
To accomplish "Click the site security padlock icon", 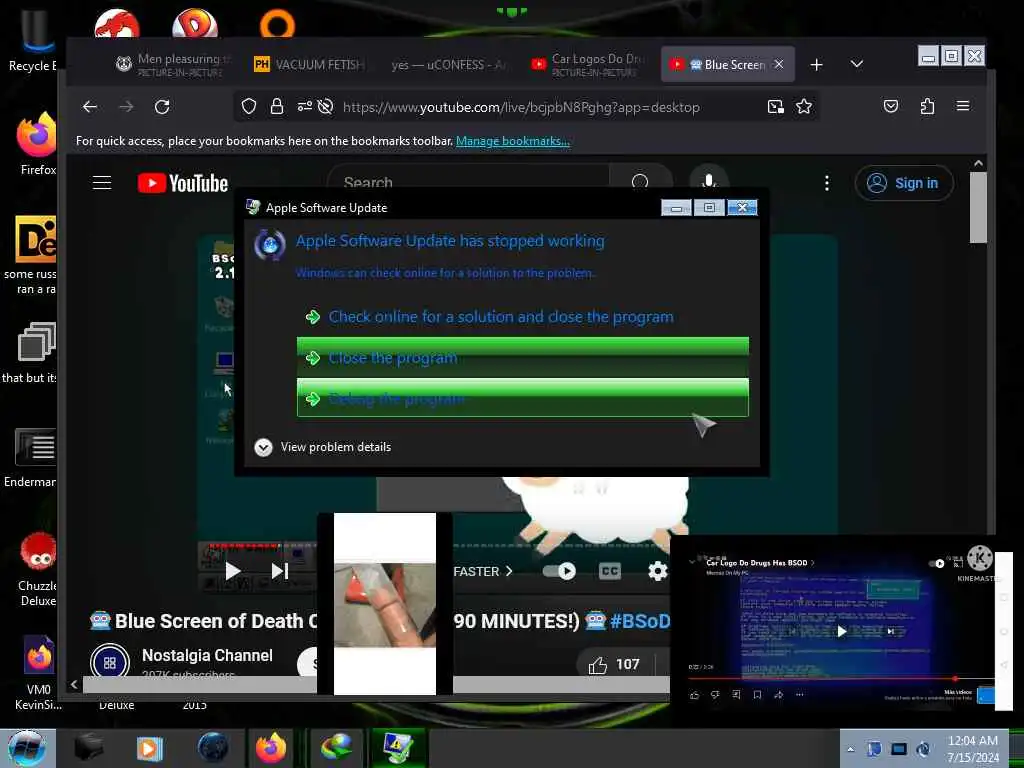I will 277,106.
